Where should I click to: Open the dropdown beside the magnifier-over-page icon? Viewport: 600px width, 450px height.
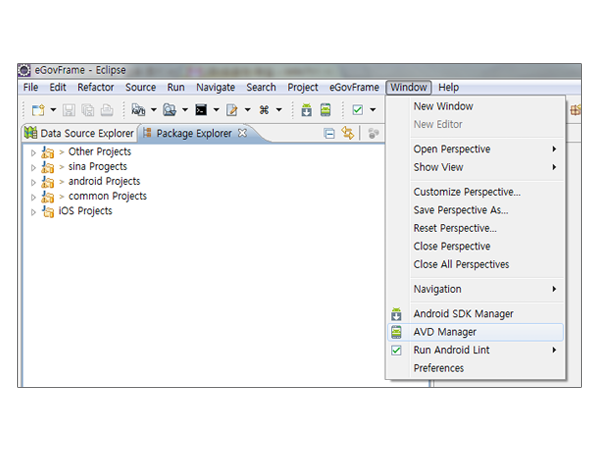153,110
